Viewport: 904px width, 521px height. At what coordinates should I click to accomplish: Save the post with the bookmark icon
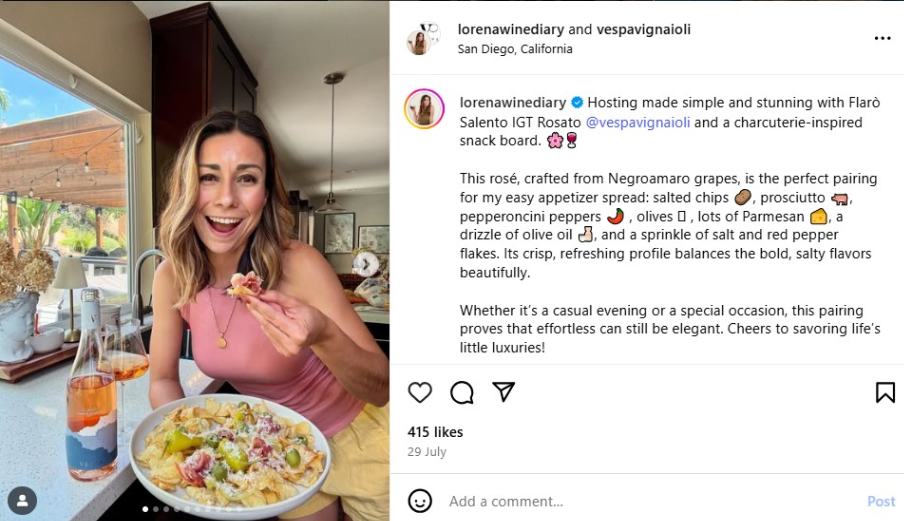[885, 392]
